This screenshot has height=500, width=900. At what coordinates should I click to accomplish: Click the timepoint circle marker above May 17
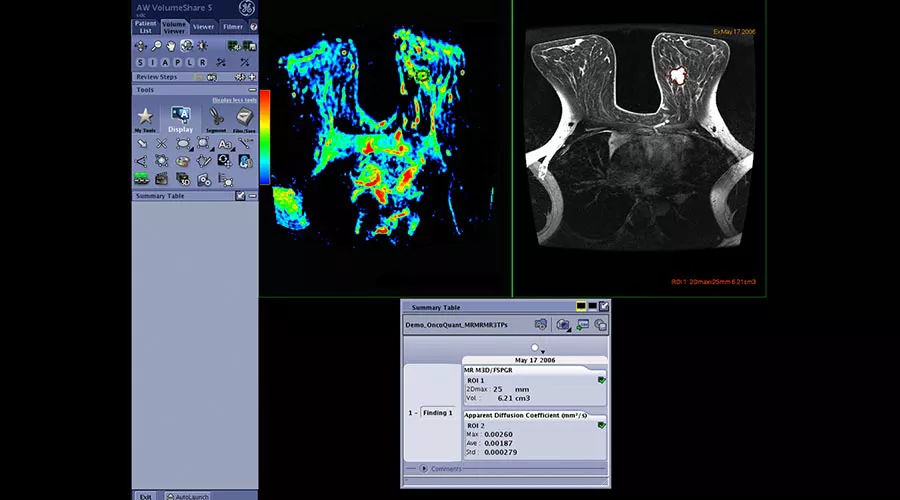coord(534,347)
